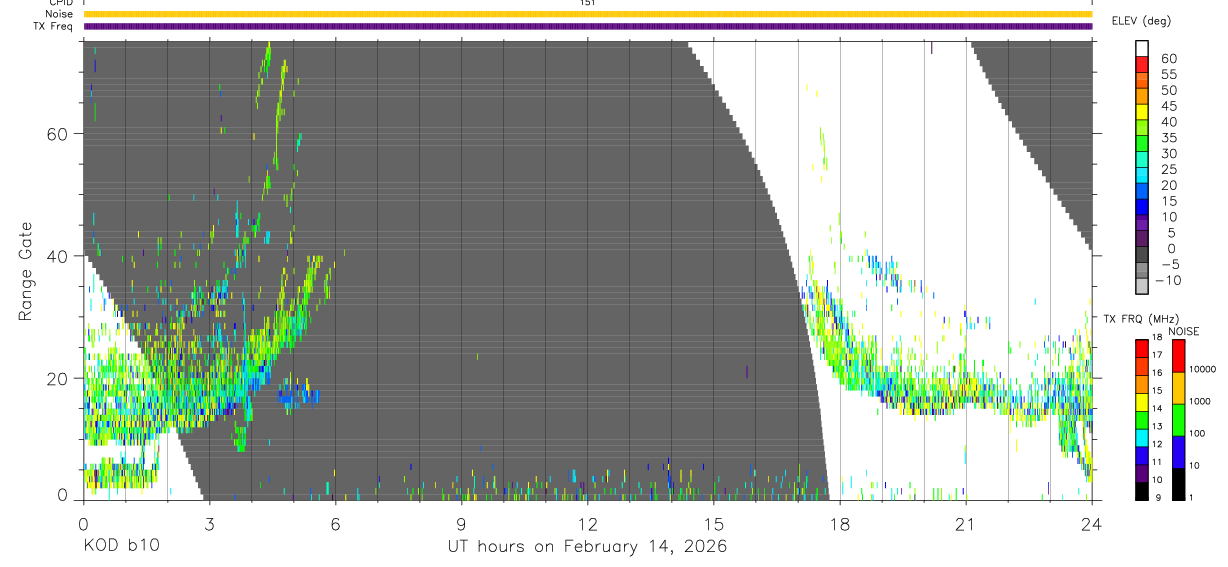1228x567 pixels.
Task: Click the '9' hour tick label on the time axis
Action: [461, 524]
